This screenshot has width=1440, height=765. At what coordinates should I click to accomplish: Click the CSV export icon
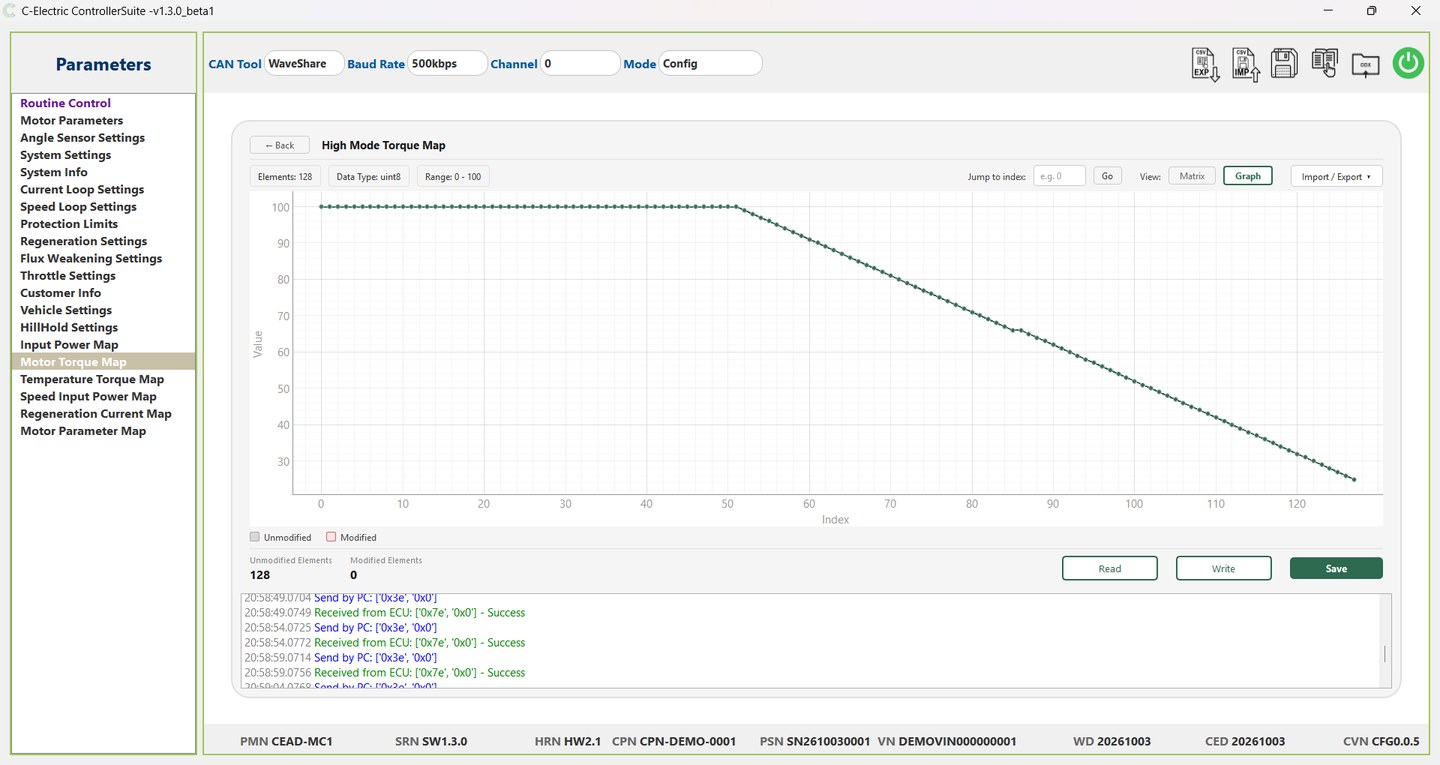(x=1205, y=64)
